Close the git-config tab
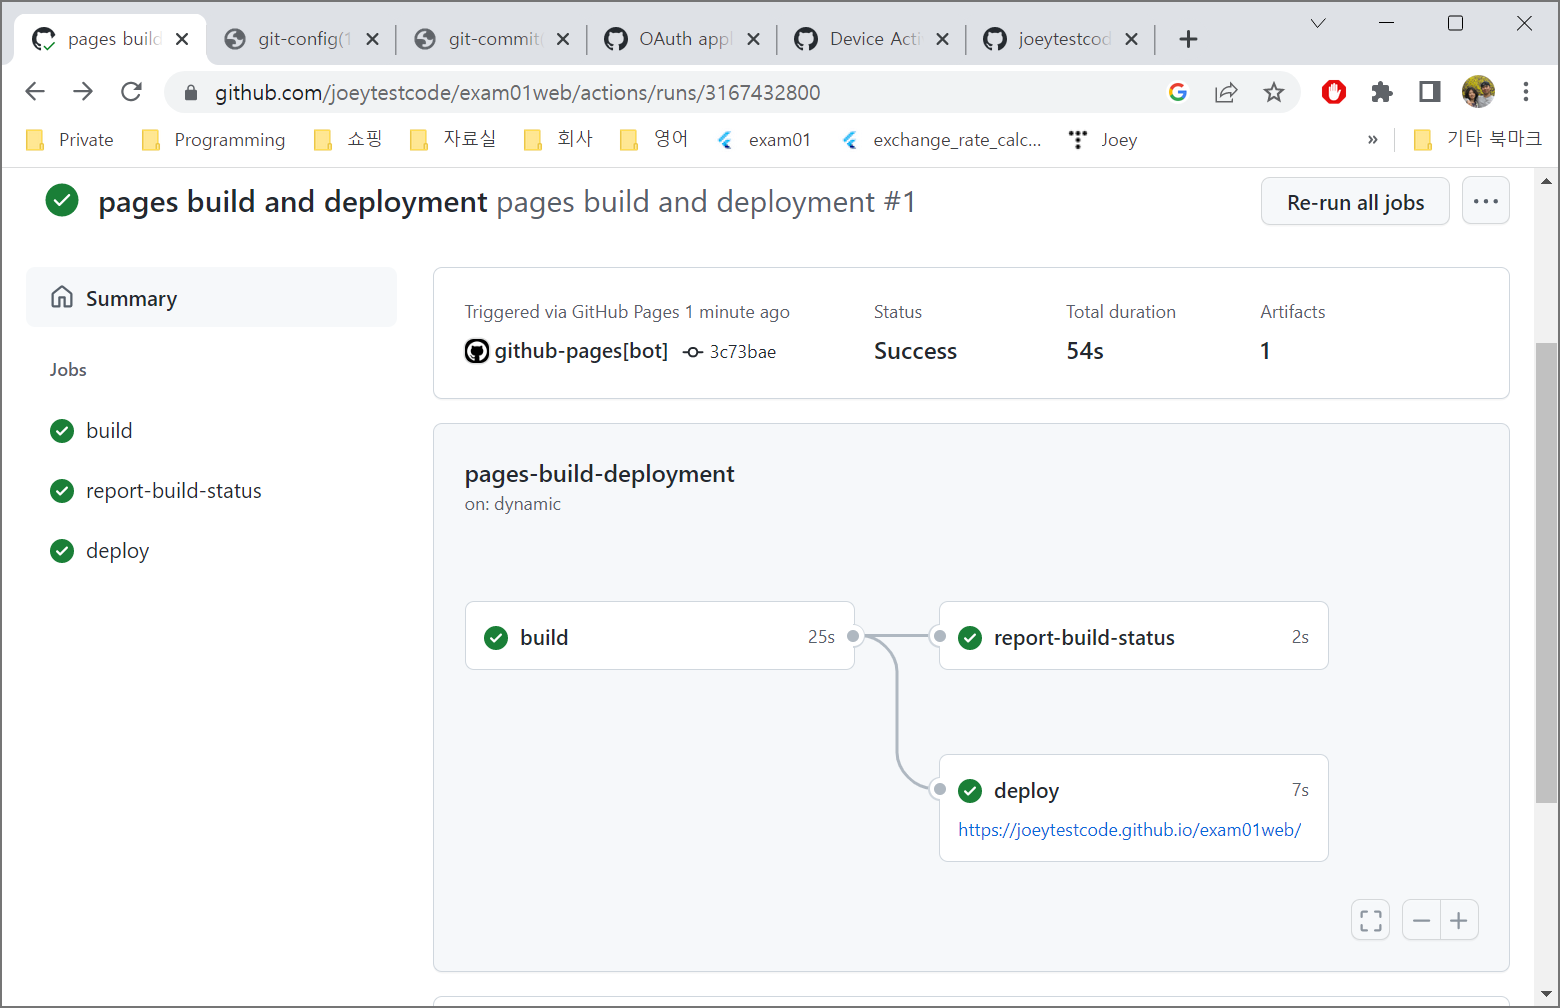This screenshot has height=1008, width=1560. pyautogui.click(x=372, y=39)
